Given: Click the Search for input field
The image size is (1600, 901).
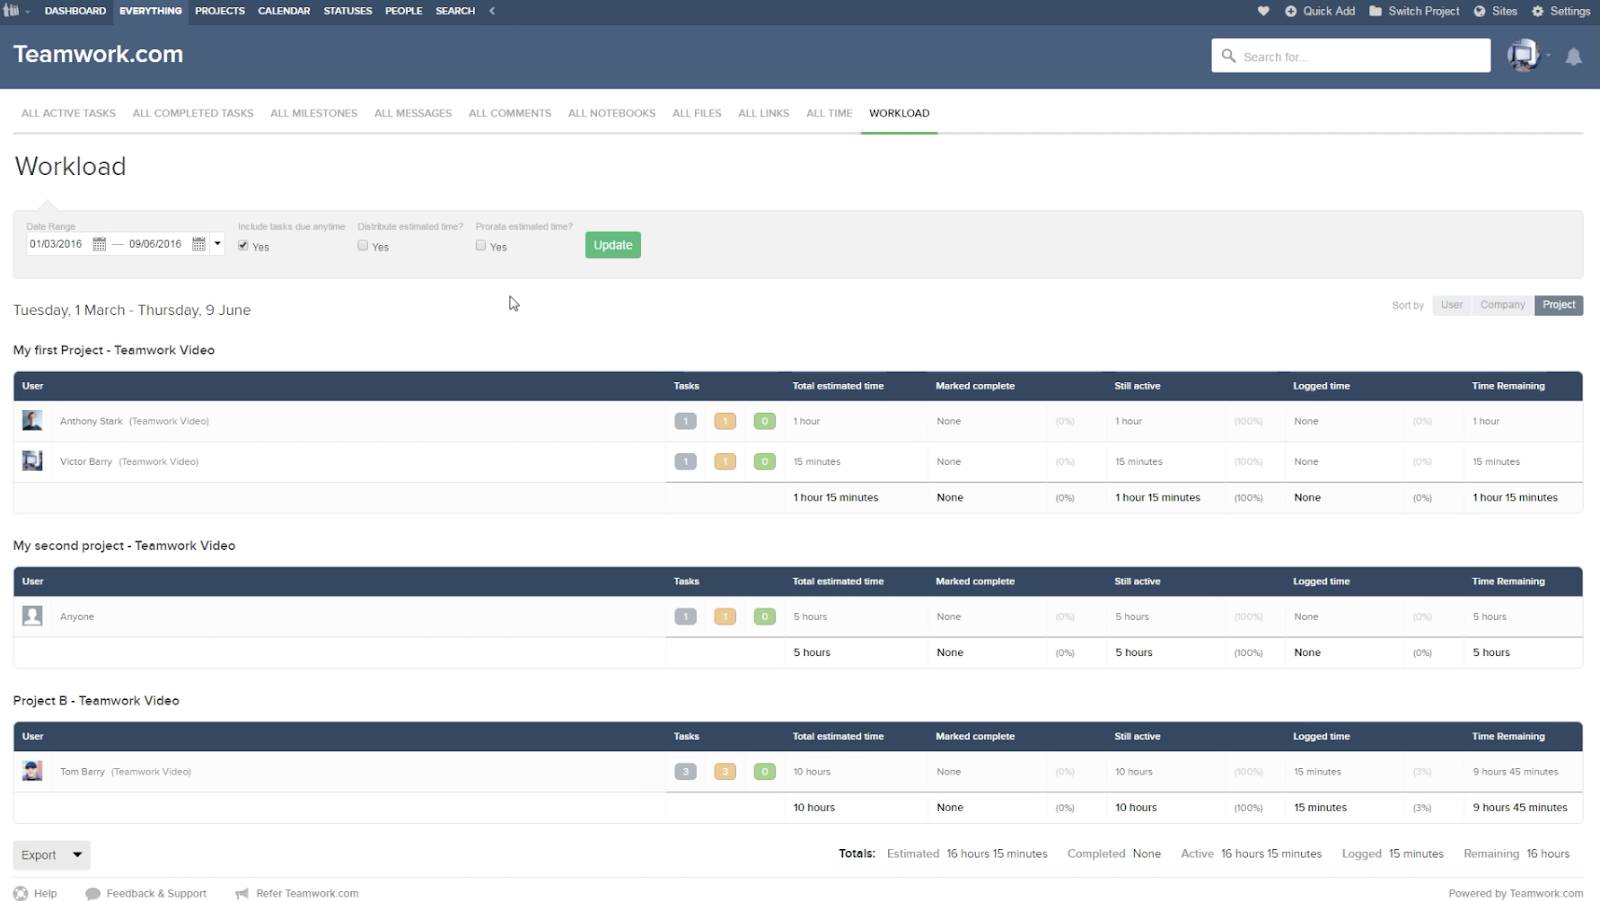Looking at the screenshot, I should click(1351, 56).
